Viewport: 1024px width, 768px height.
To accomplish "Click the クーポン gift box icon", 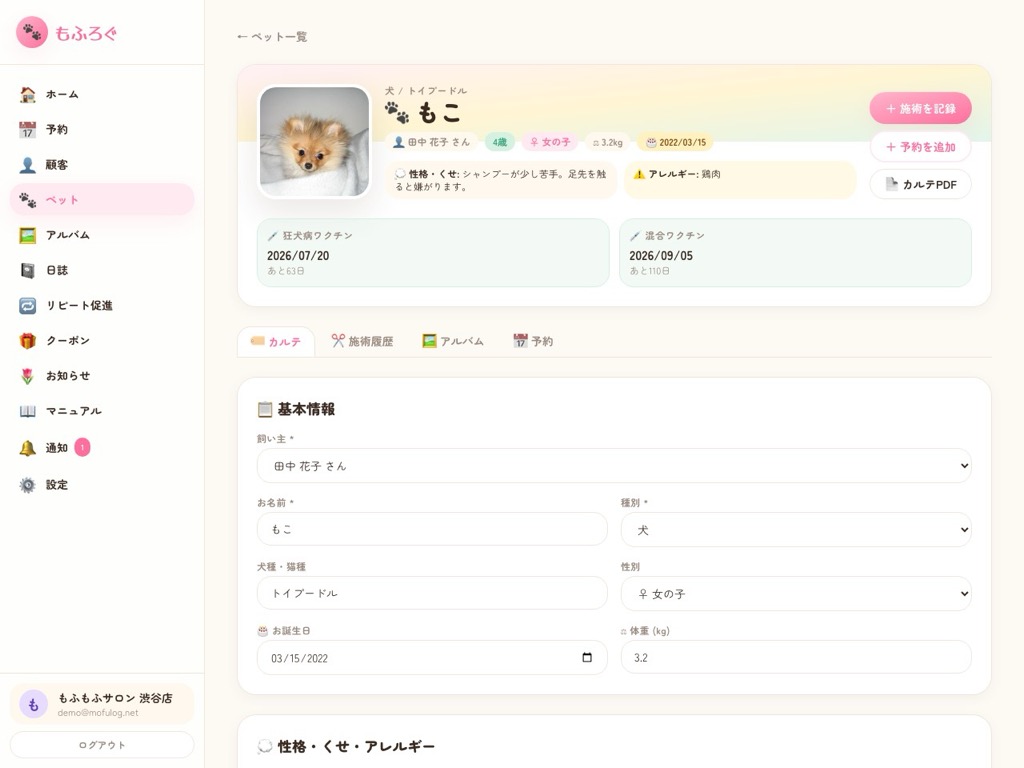I will click(x=27, y=341).
